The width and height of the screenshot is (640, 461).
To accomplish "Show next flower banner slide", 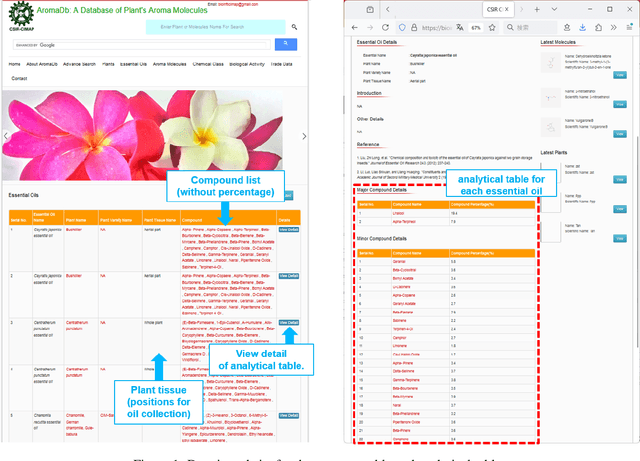I will (304, 136).
